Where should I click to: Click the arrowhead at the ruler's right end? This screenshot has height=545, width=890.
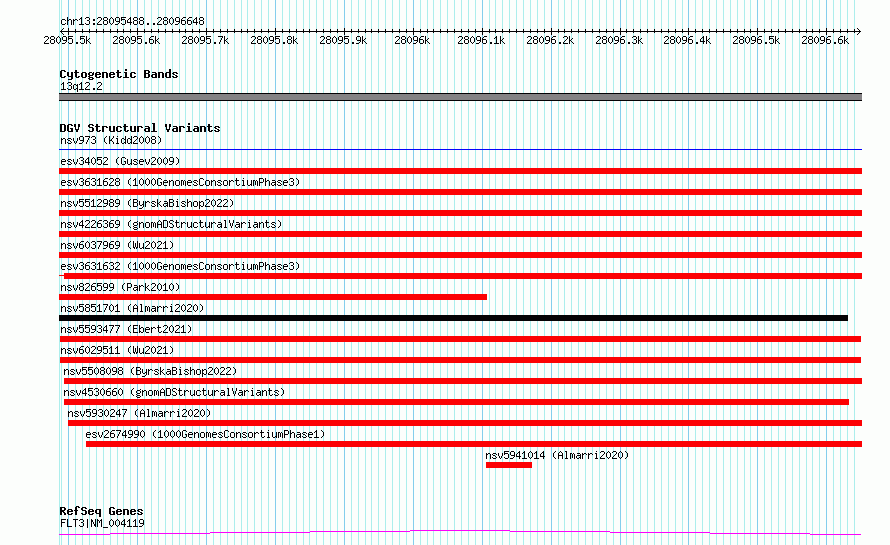pos(859,31)
